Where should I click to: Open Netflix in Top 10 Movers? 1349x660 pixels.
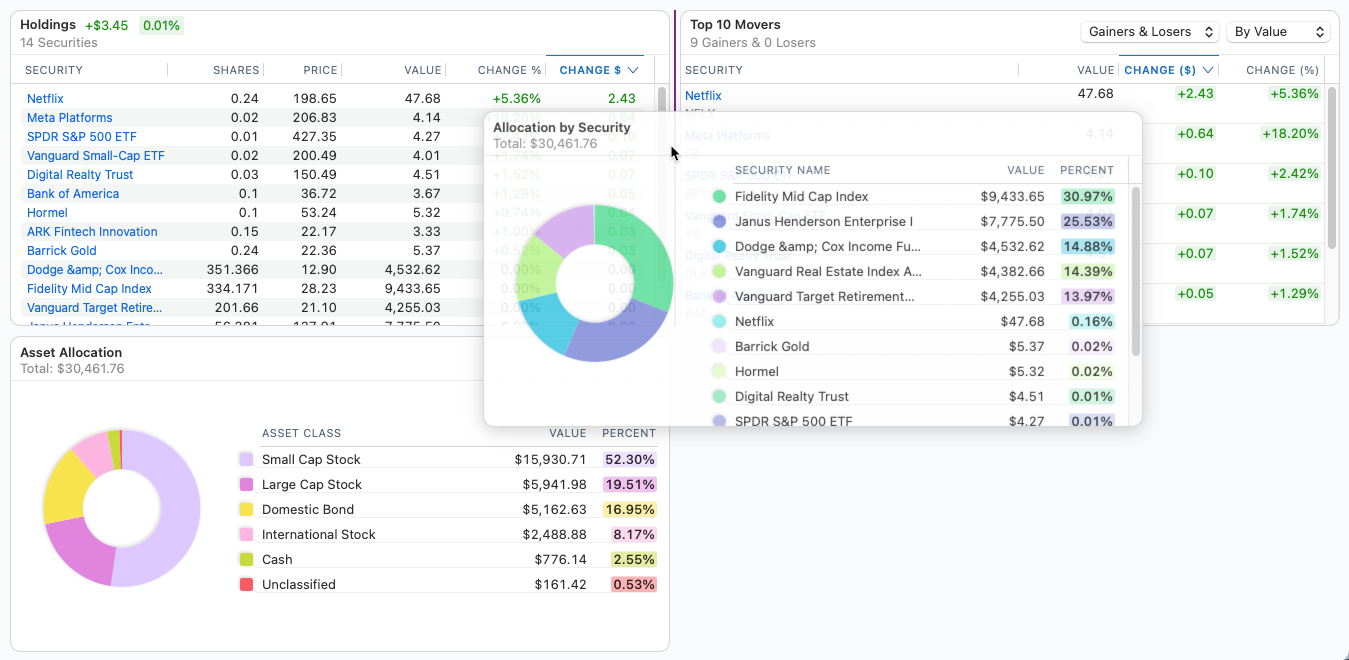click(x=703, y=96)
